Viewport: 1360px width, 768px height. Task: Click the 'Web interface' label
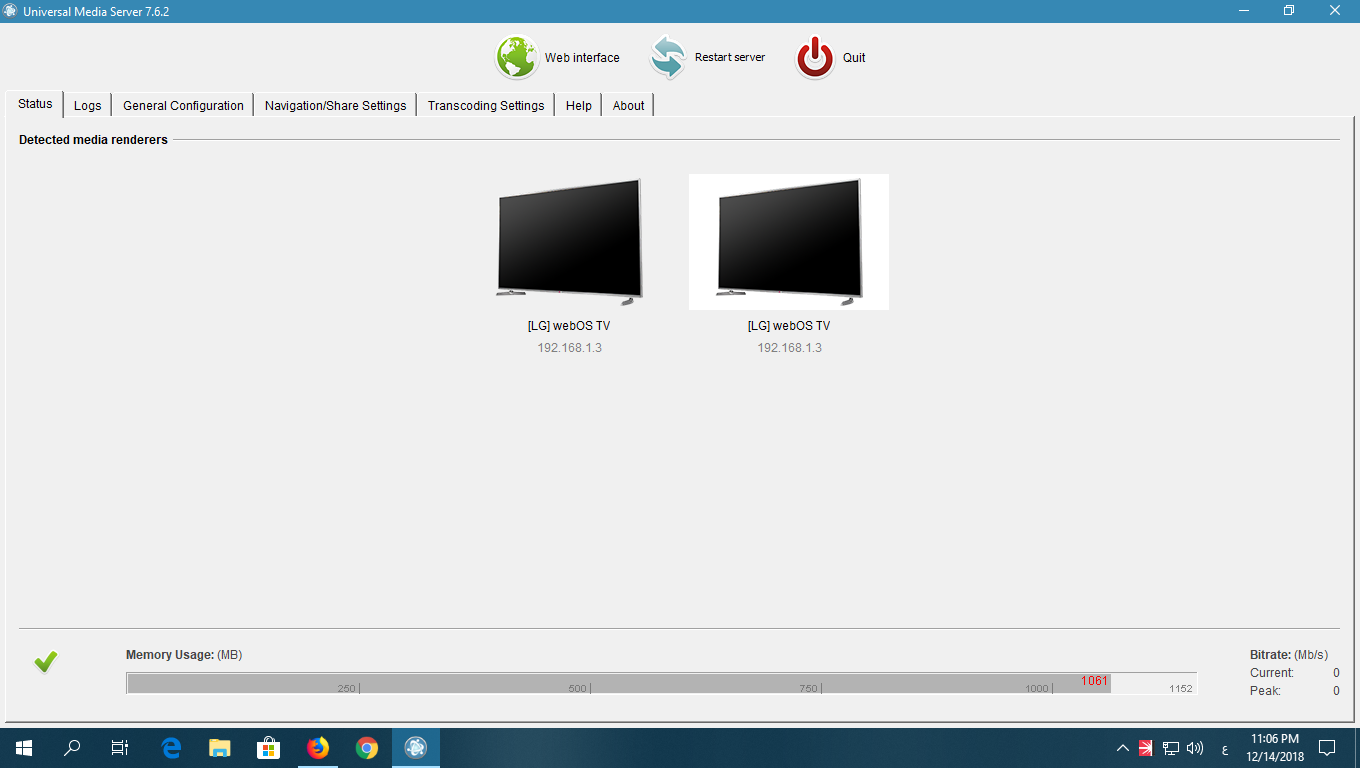click(582, 58)
